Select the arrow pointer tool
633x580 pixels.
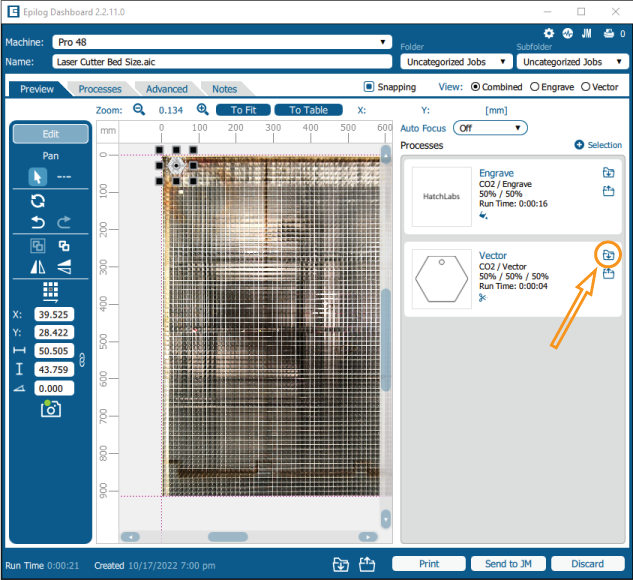click(x=37, y=177)
